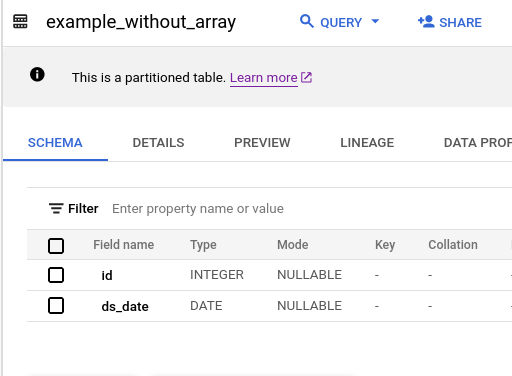The height and width of the screenshot is (376, 512).
Task: Click the magnifier icon on QUERY
Action: (x=307, y=21)
